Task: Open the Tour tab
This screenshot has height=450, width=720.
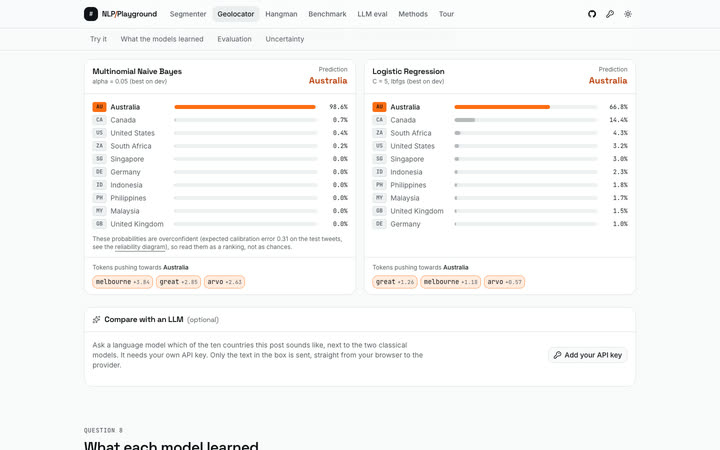Action: coord(446,14)
